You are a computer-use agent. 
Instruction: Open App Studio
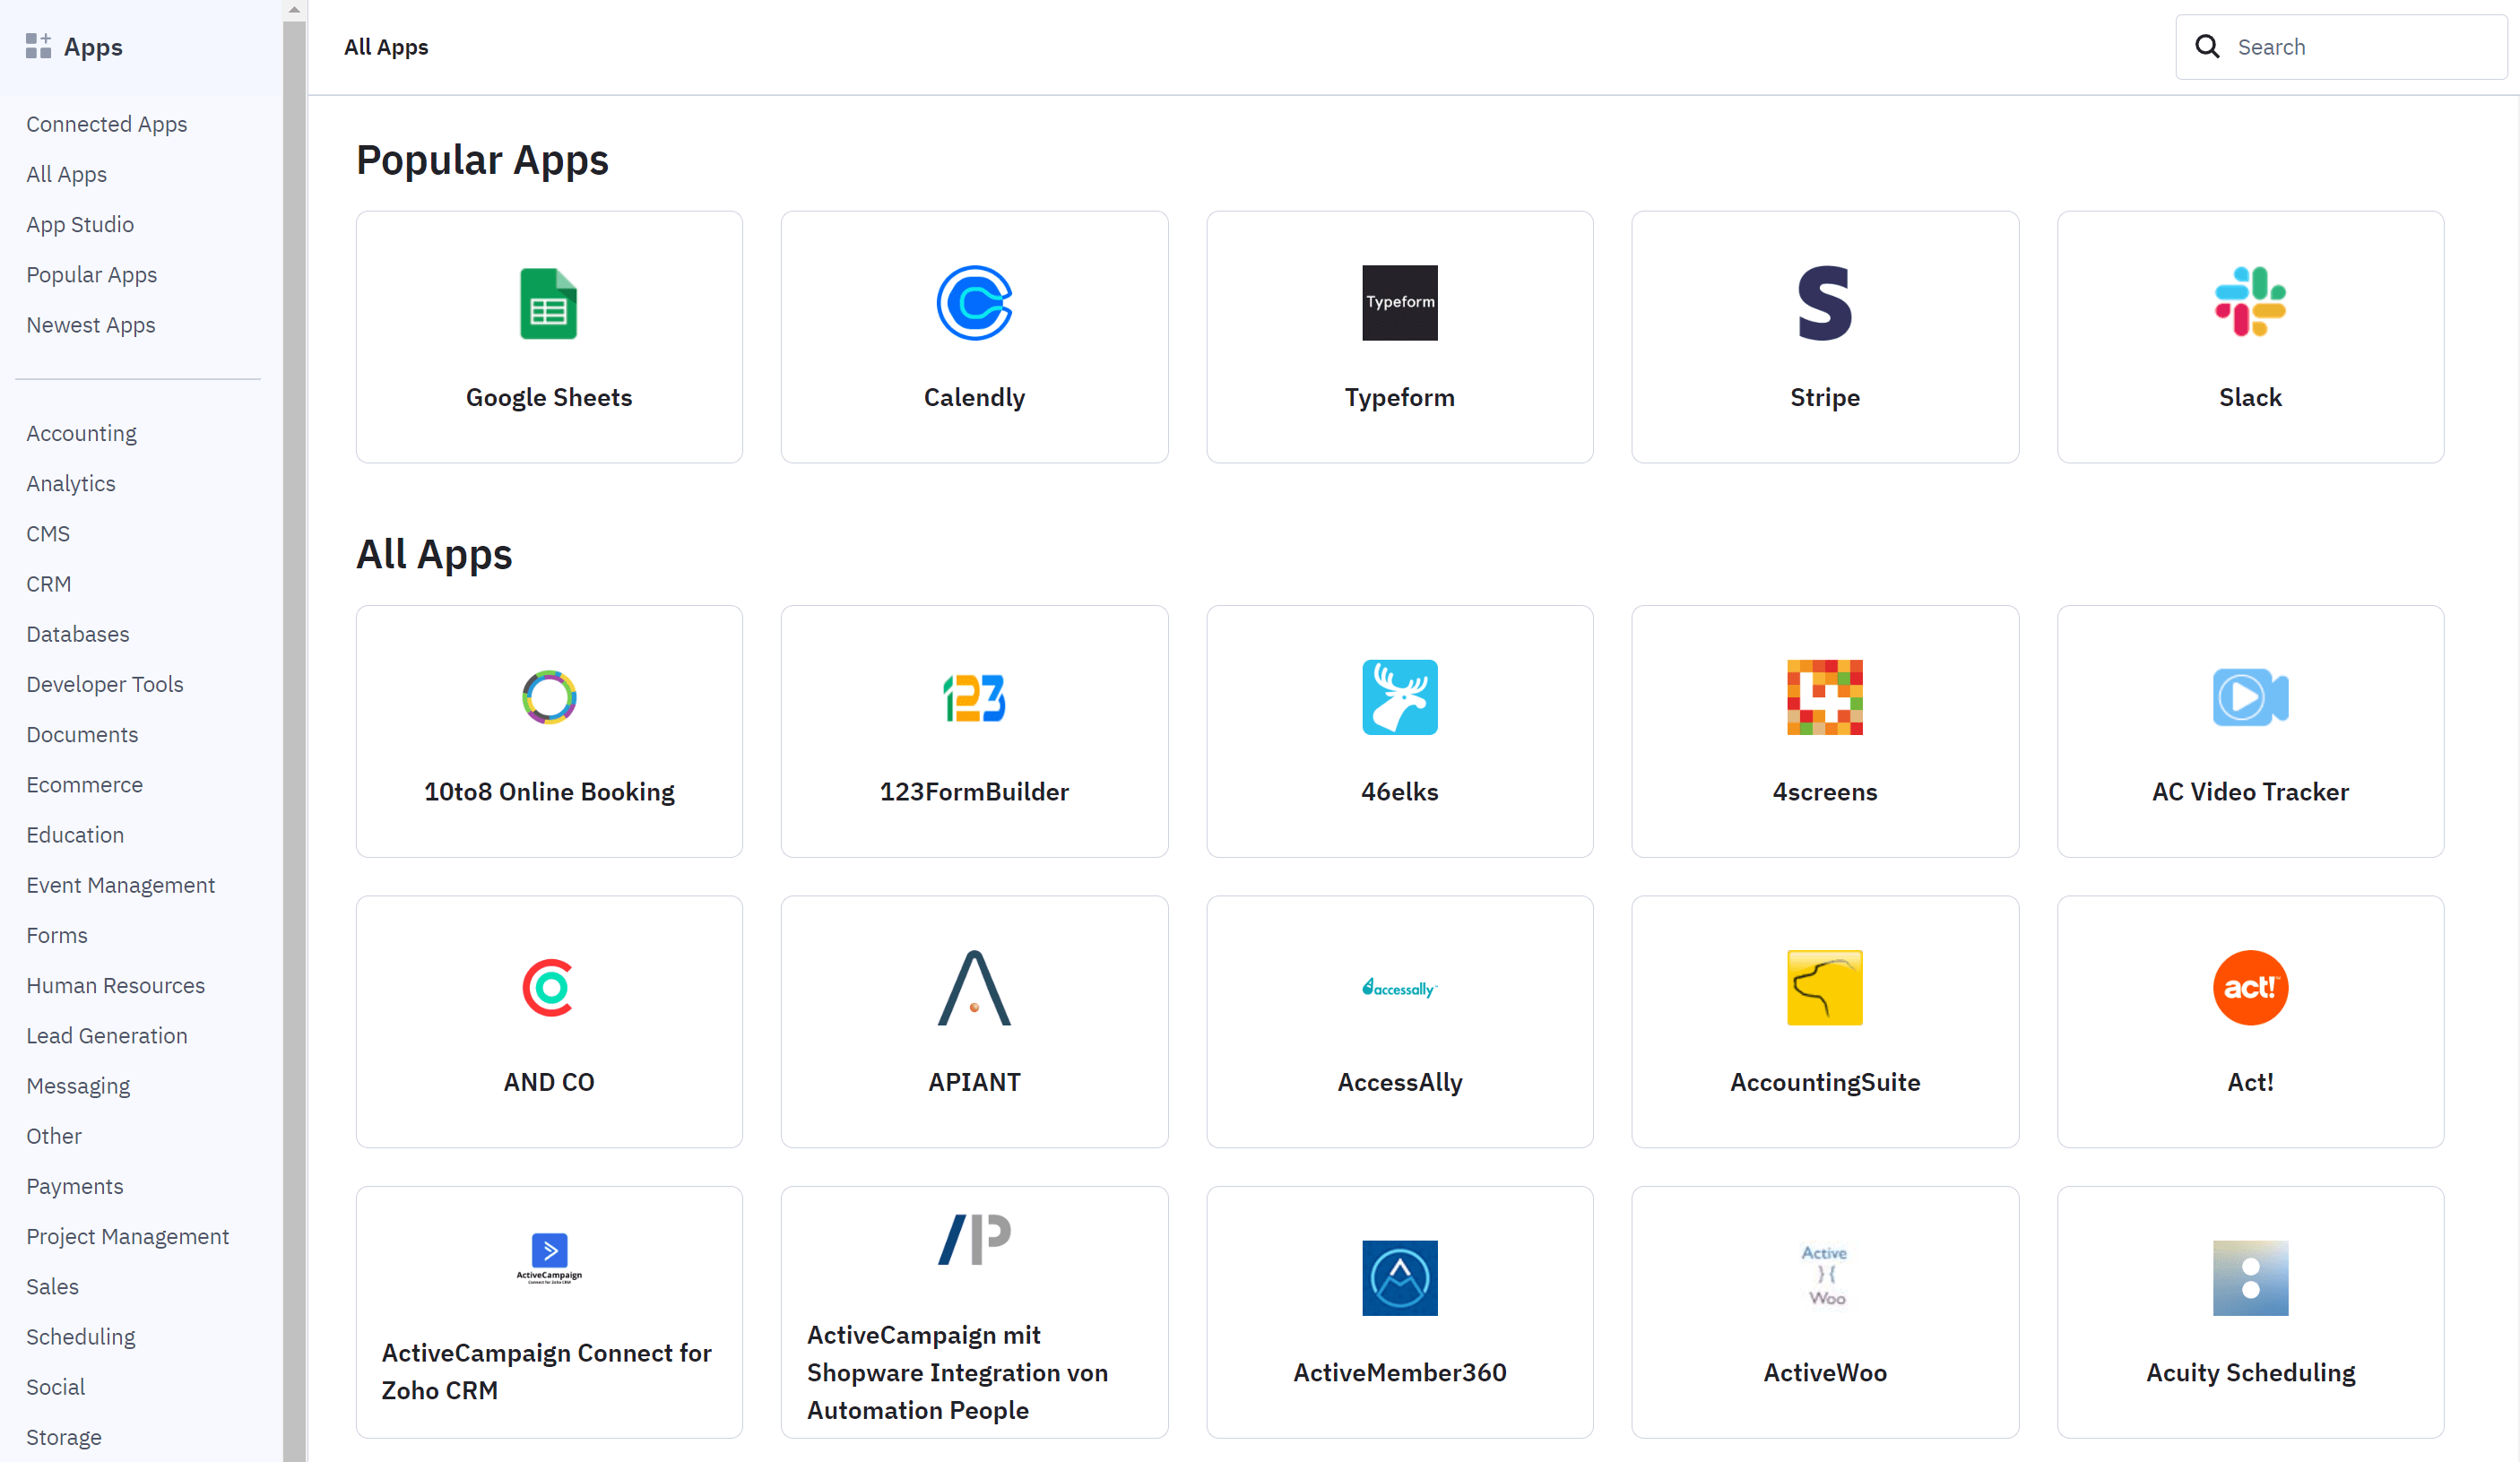(x=80, y=224)
